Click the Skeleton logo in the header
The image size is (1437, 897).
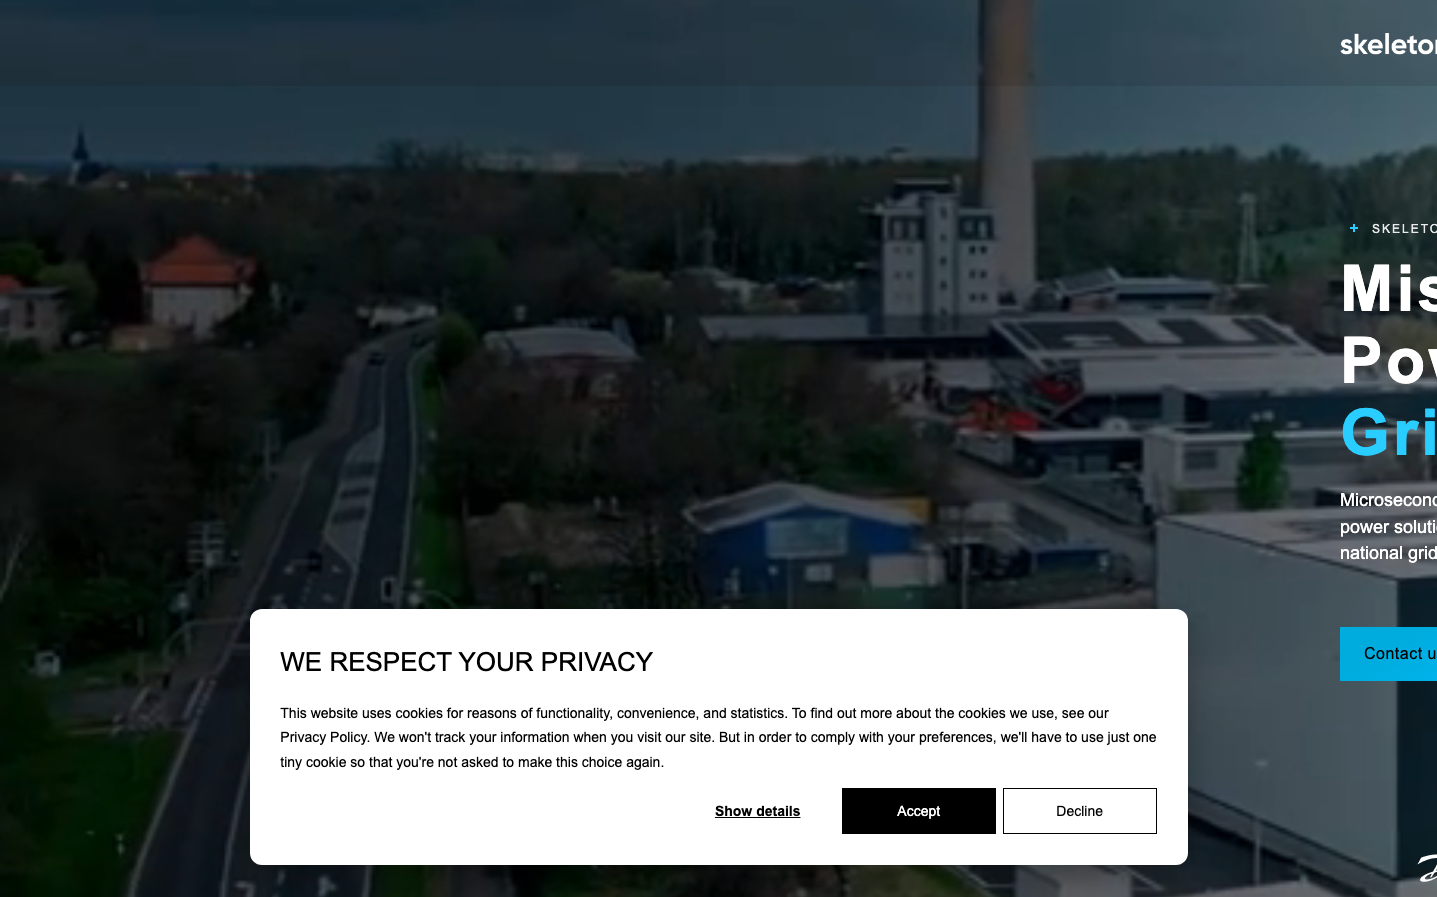(1388, 44)
